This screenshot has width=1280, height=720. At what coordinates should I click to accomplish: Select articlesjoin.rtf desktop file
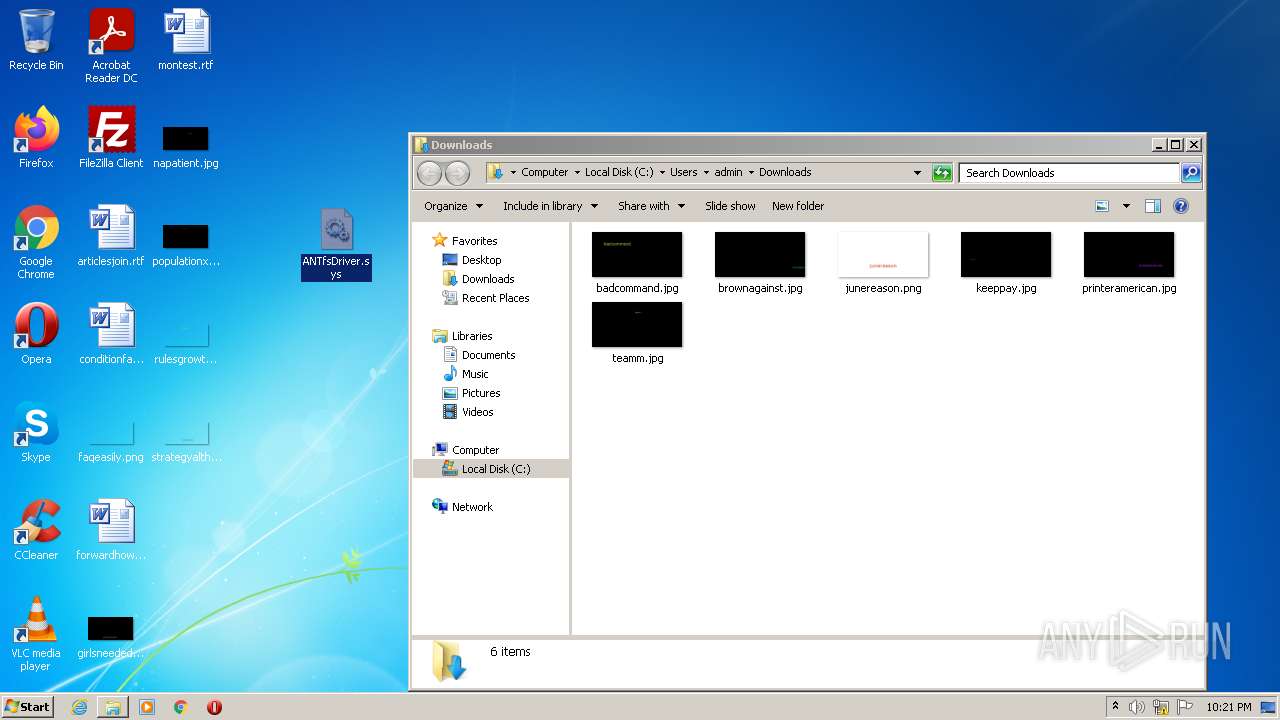pos(111,236)
